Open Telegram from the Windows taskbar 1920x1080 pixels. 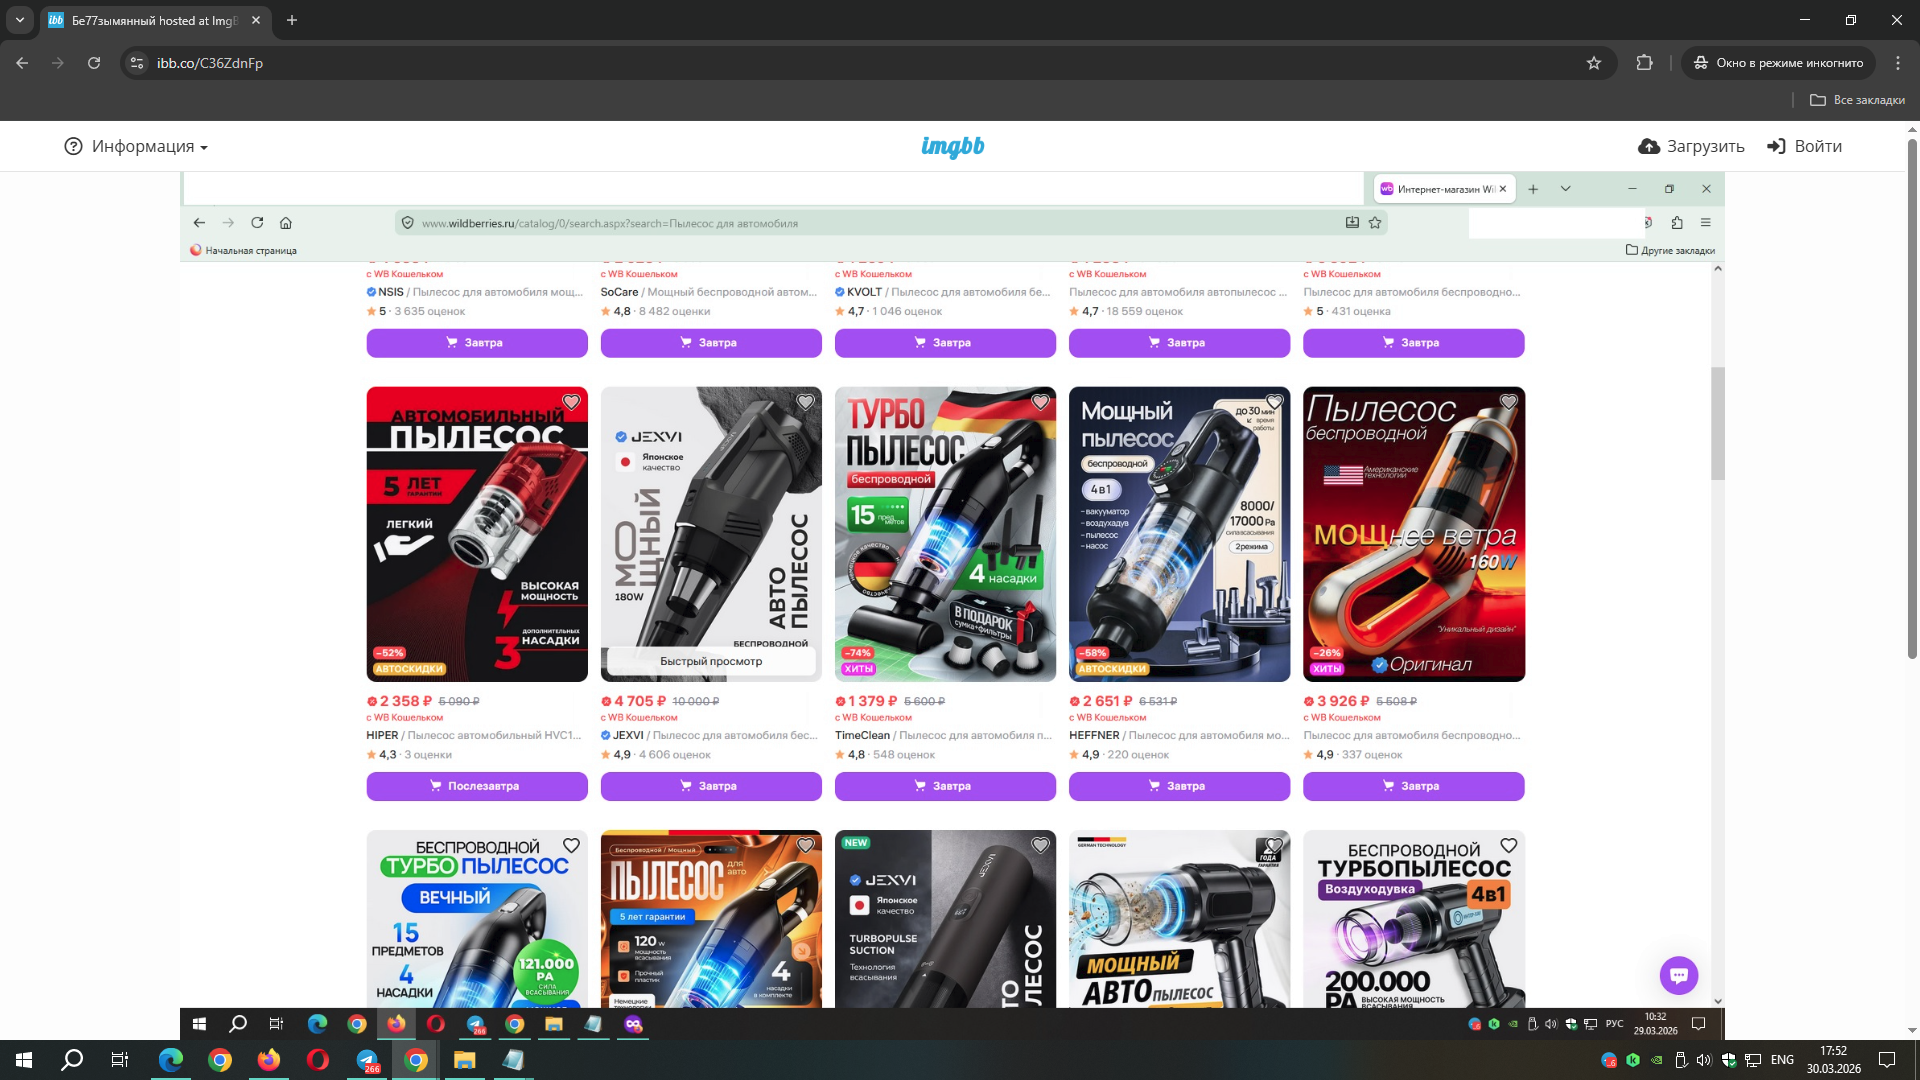[367, 1060]
